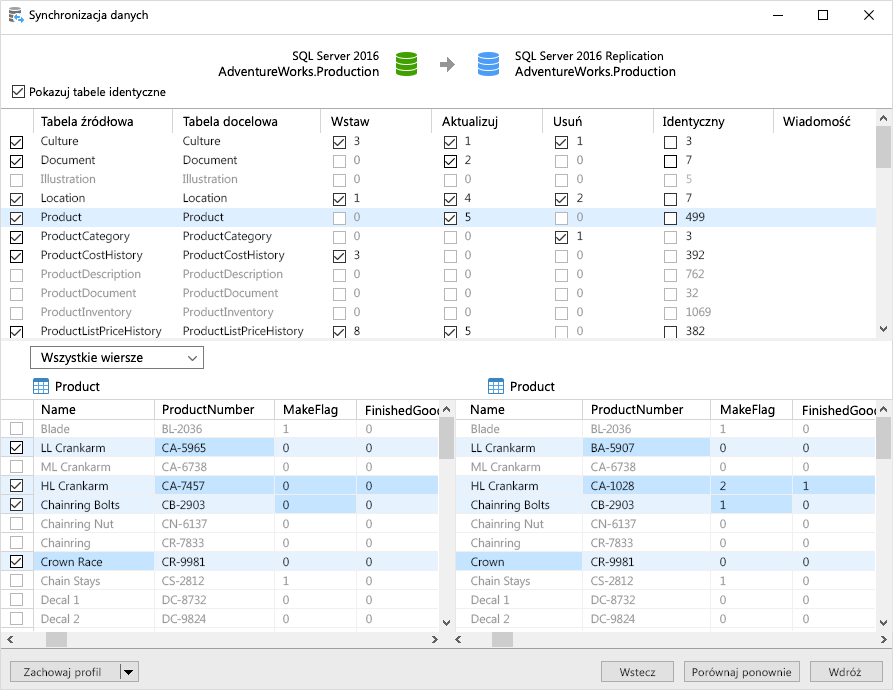The height and width of the screenshot is (690, 893).
Task: Sort by Tabela źródłowa column header
Action: pos(103,121)
